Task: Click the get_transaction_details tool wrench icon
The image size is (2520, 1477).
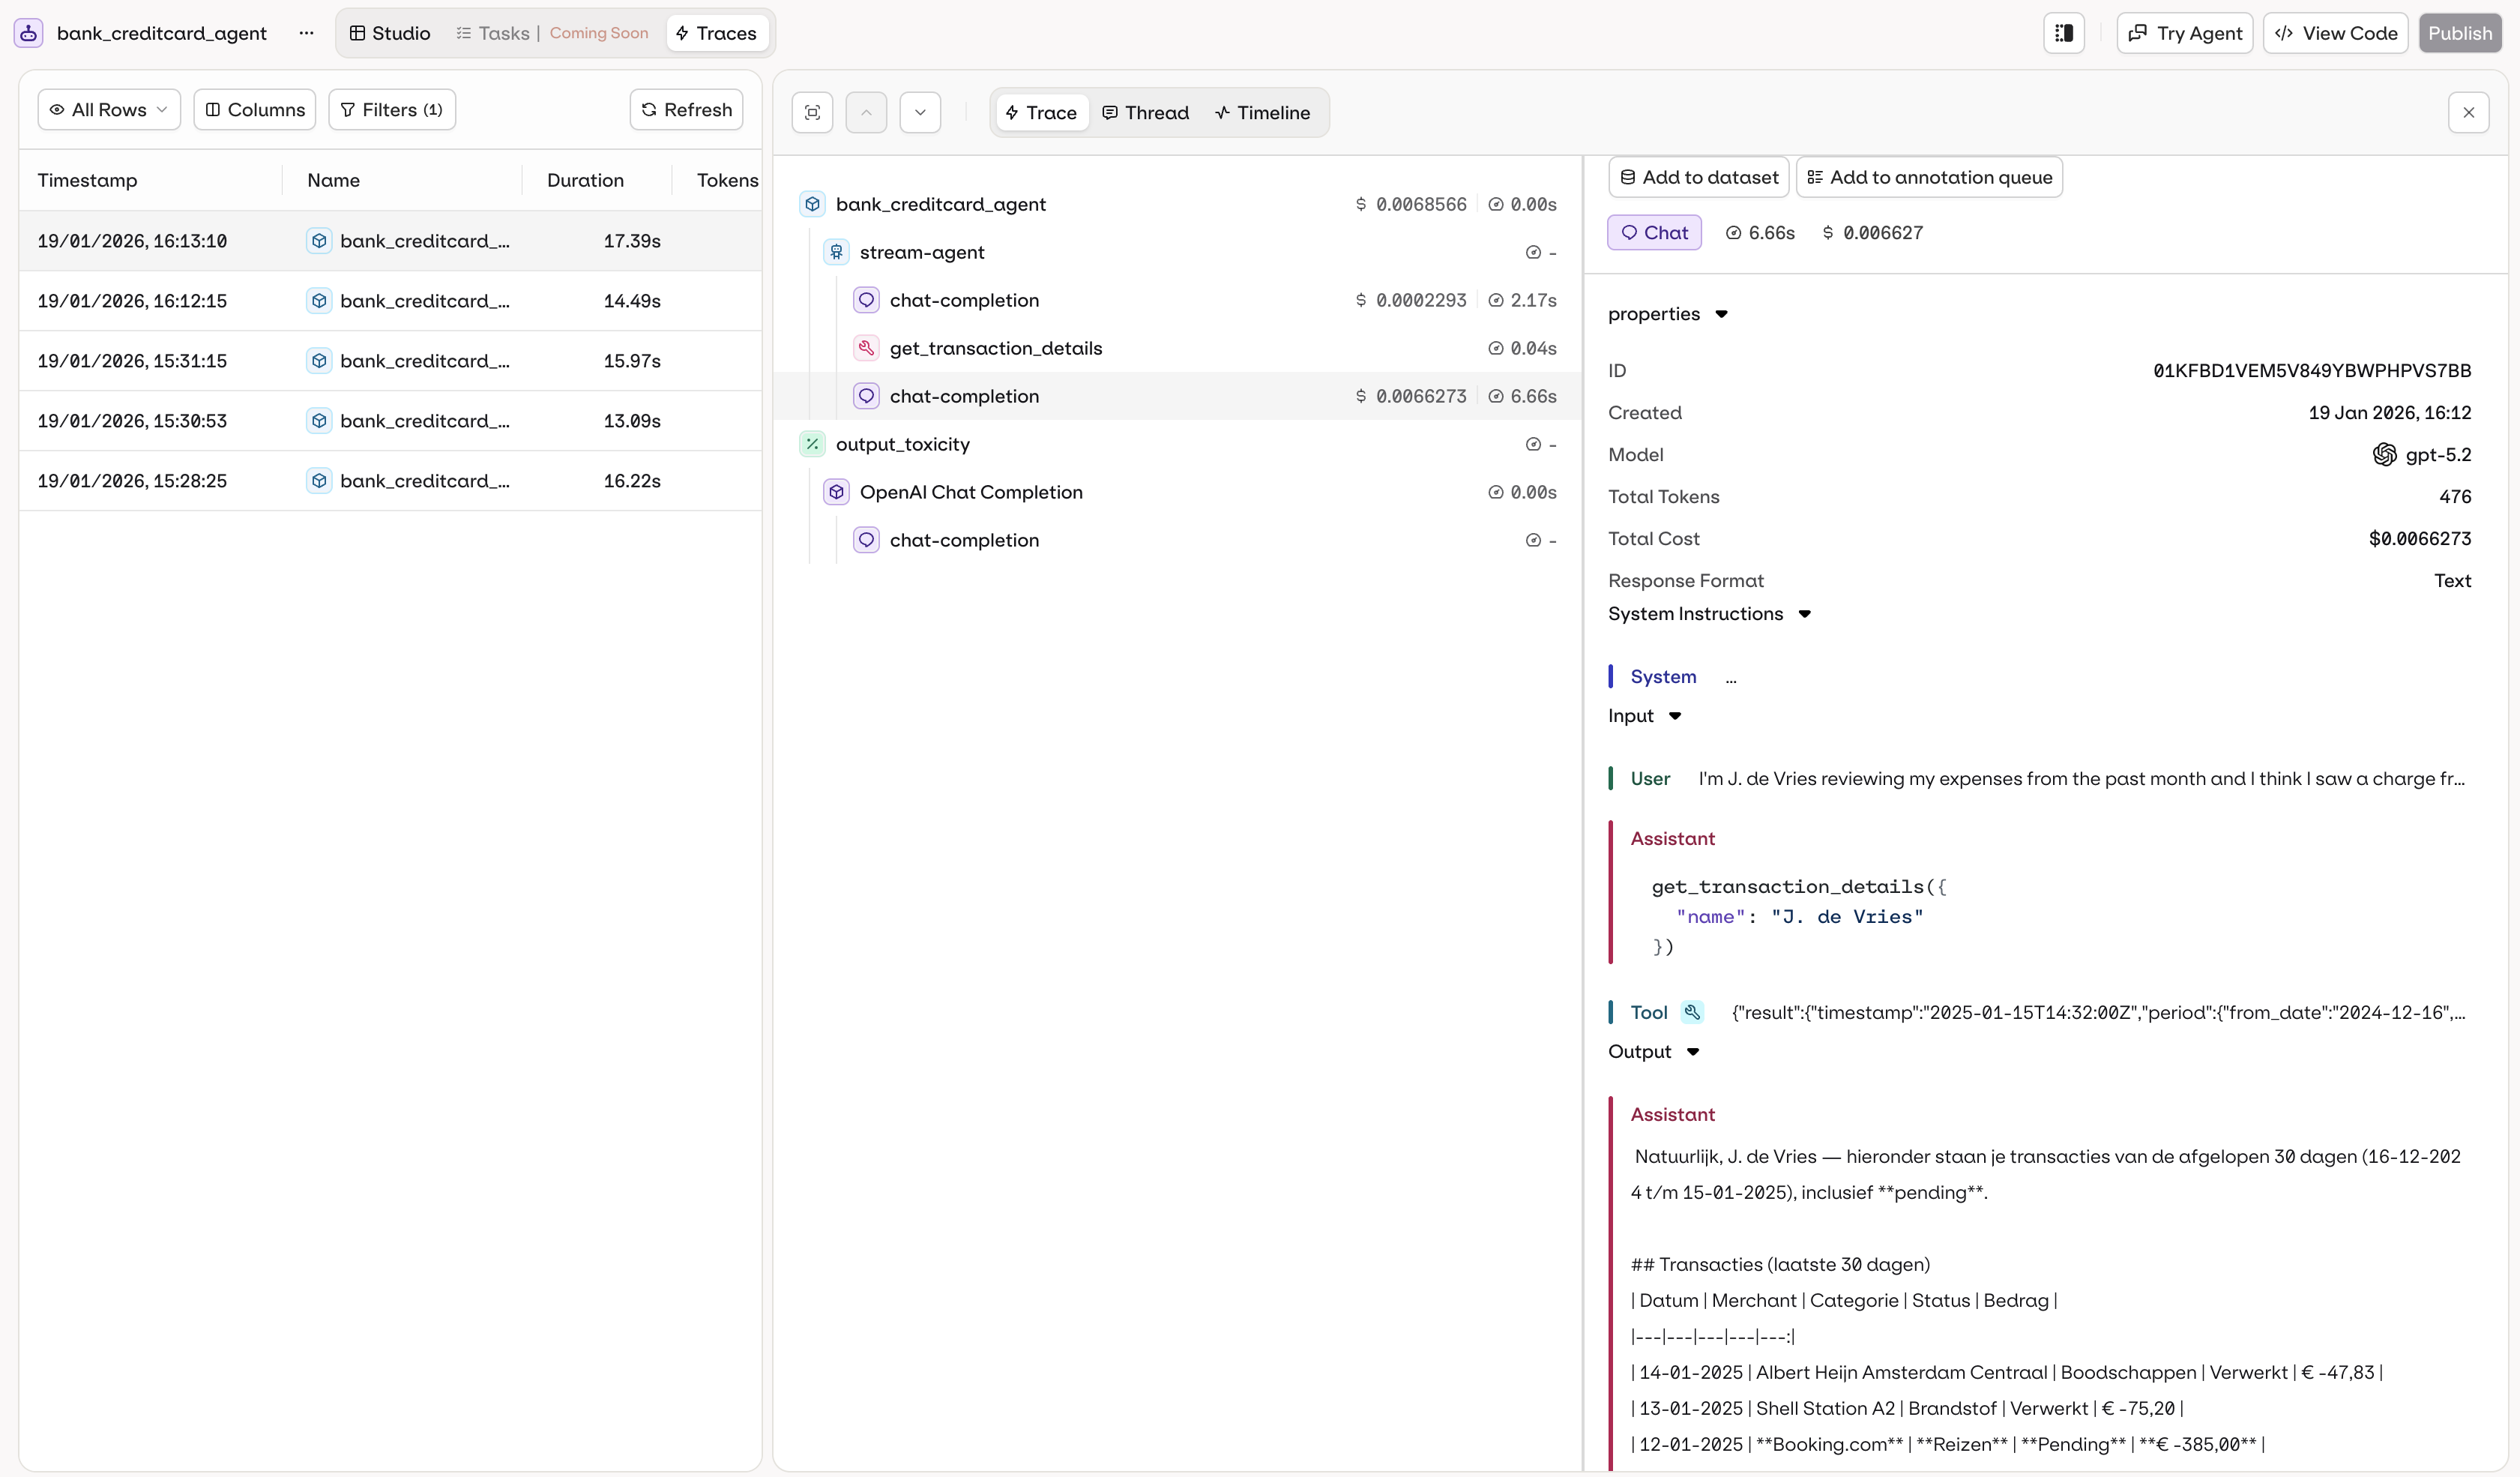Action: point(866,348)
